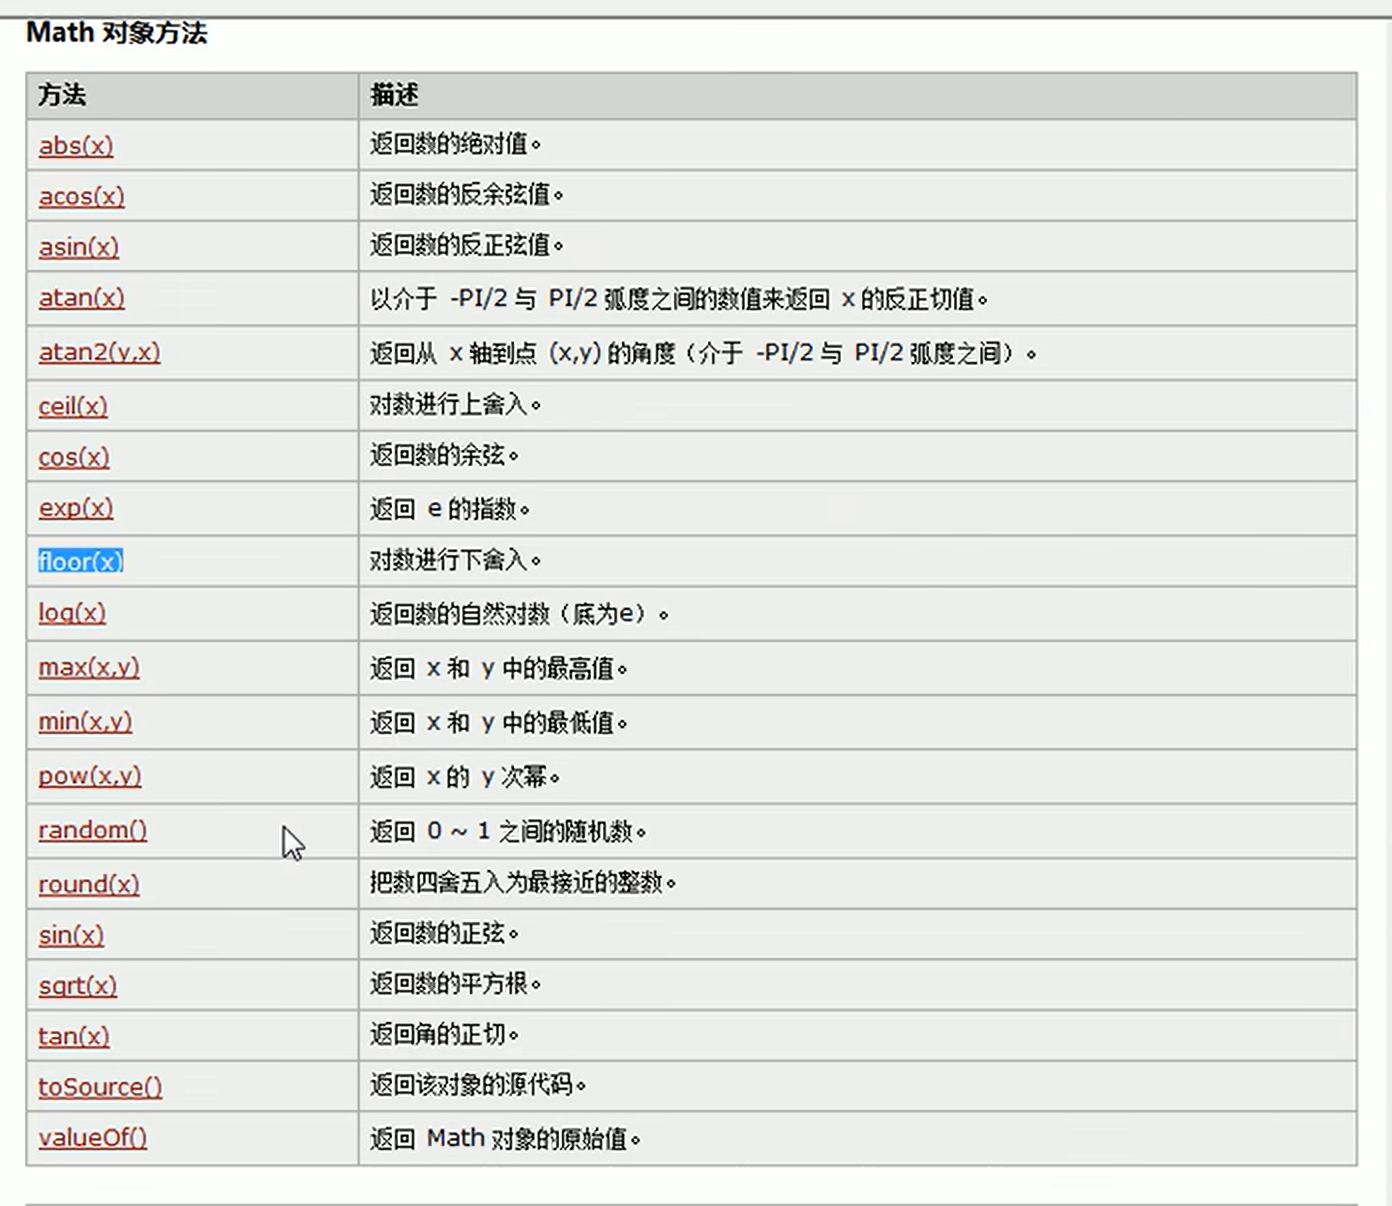The width and height of the screenshot is (1392, 1206).
Task: Open the asin(x) method link
Action: point(79,247)
